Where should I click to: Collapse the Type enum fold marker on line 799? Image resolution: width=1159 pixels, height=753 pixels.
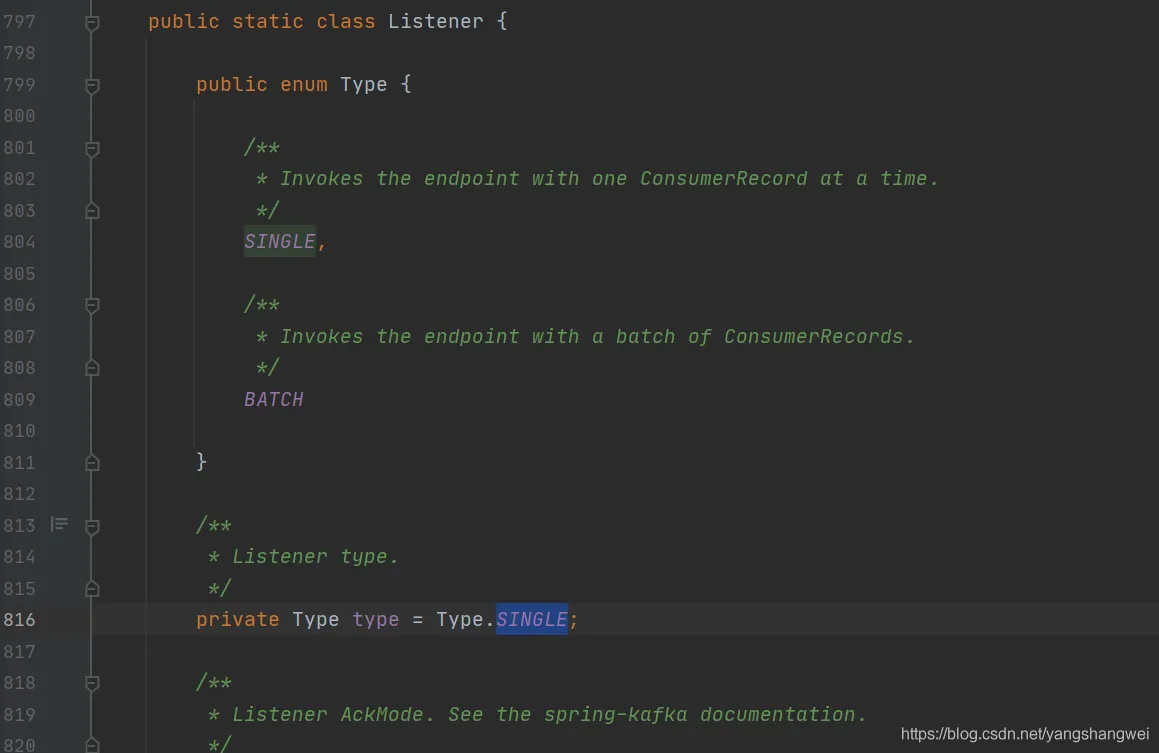click(92, 86)
